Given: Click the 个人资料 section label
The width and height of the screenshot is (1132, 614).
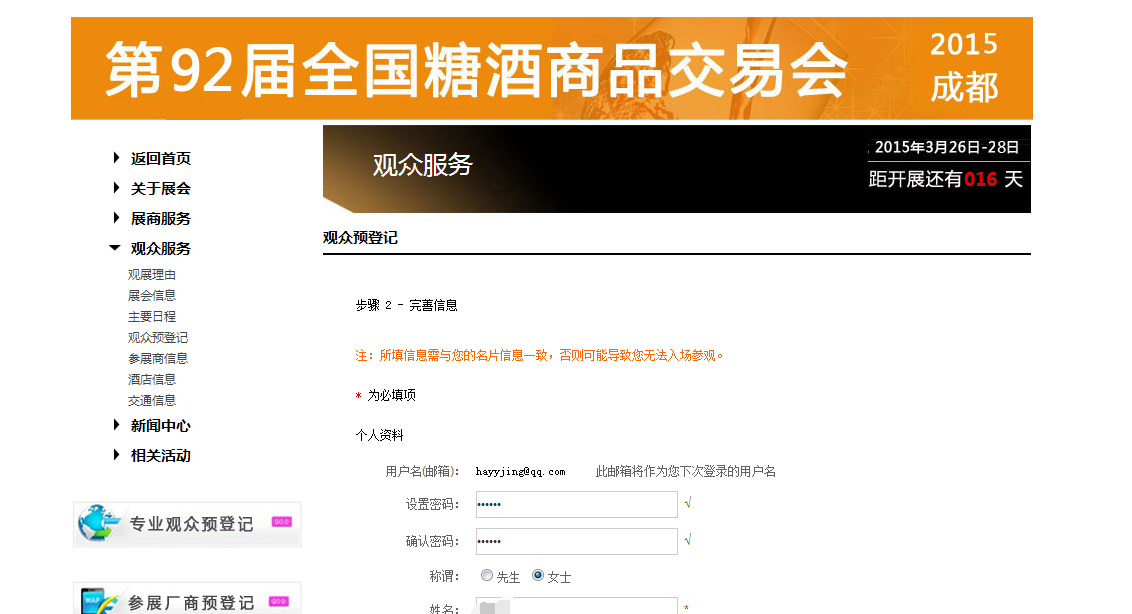Looking at the screenshot, I should click(x=379, y=435).
